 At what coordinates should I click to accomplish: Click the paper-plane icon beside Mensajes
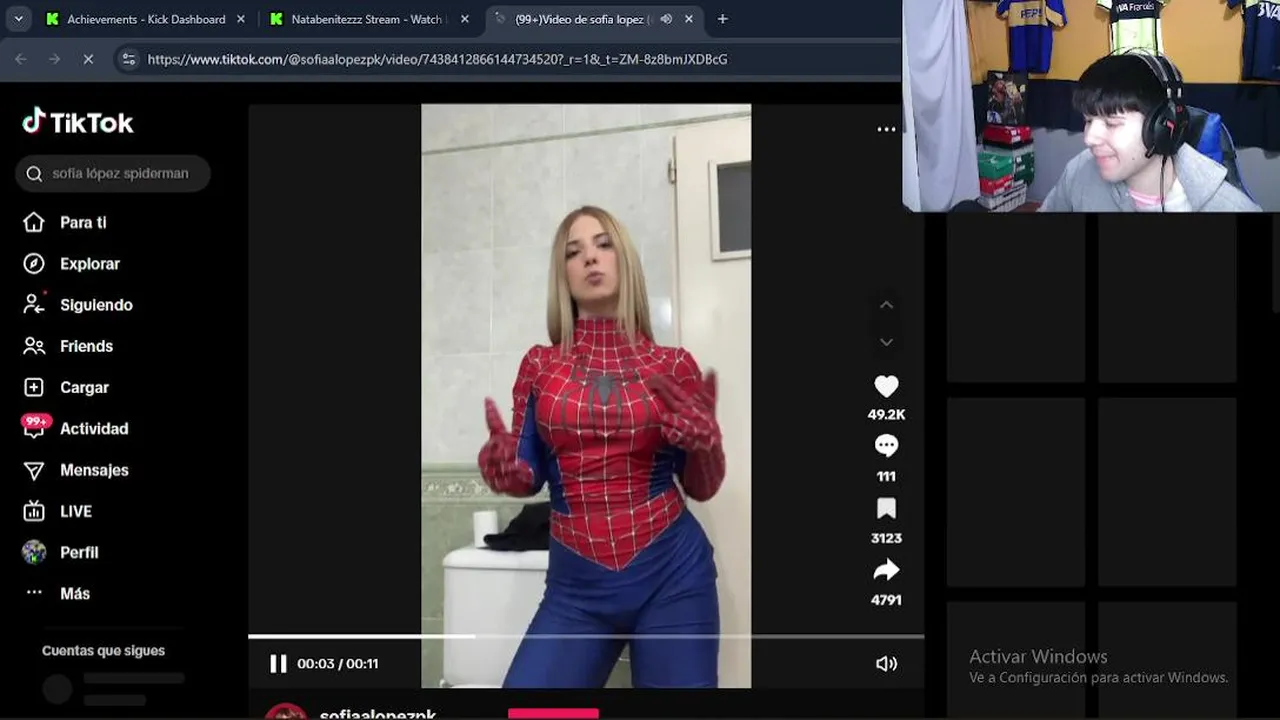(x=34, y=470)
